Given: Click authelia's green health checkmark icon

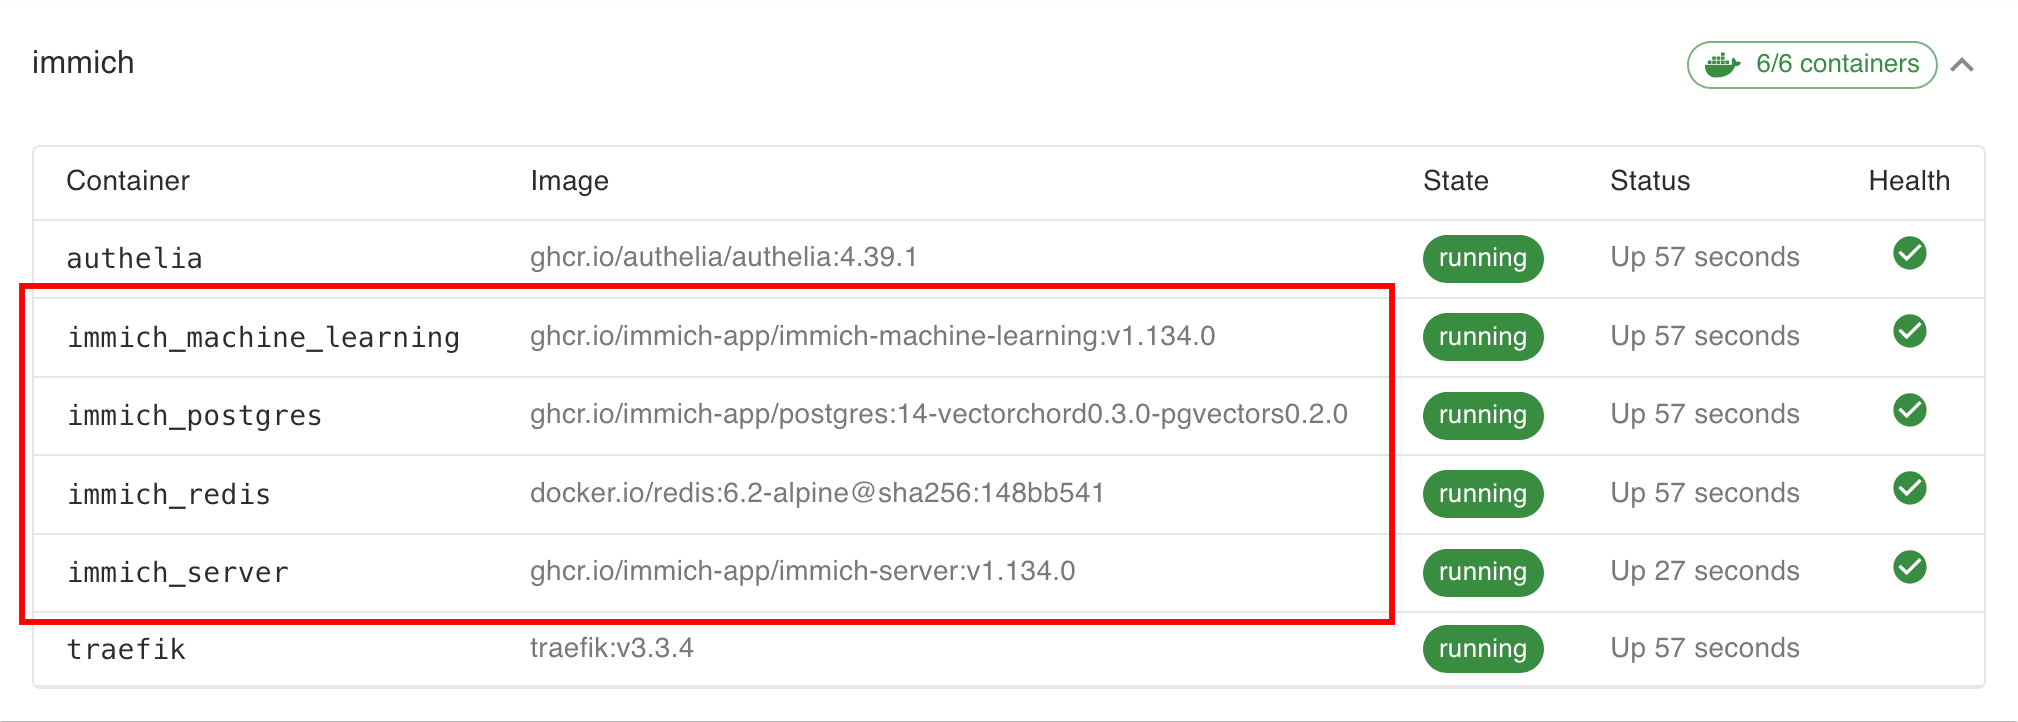Looking at the screenshot, I should [x=1909, y=253].
